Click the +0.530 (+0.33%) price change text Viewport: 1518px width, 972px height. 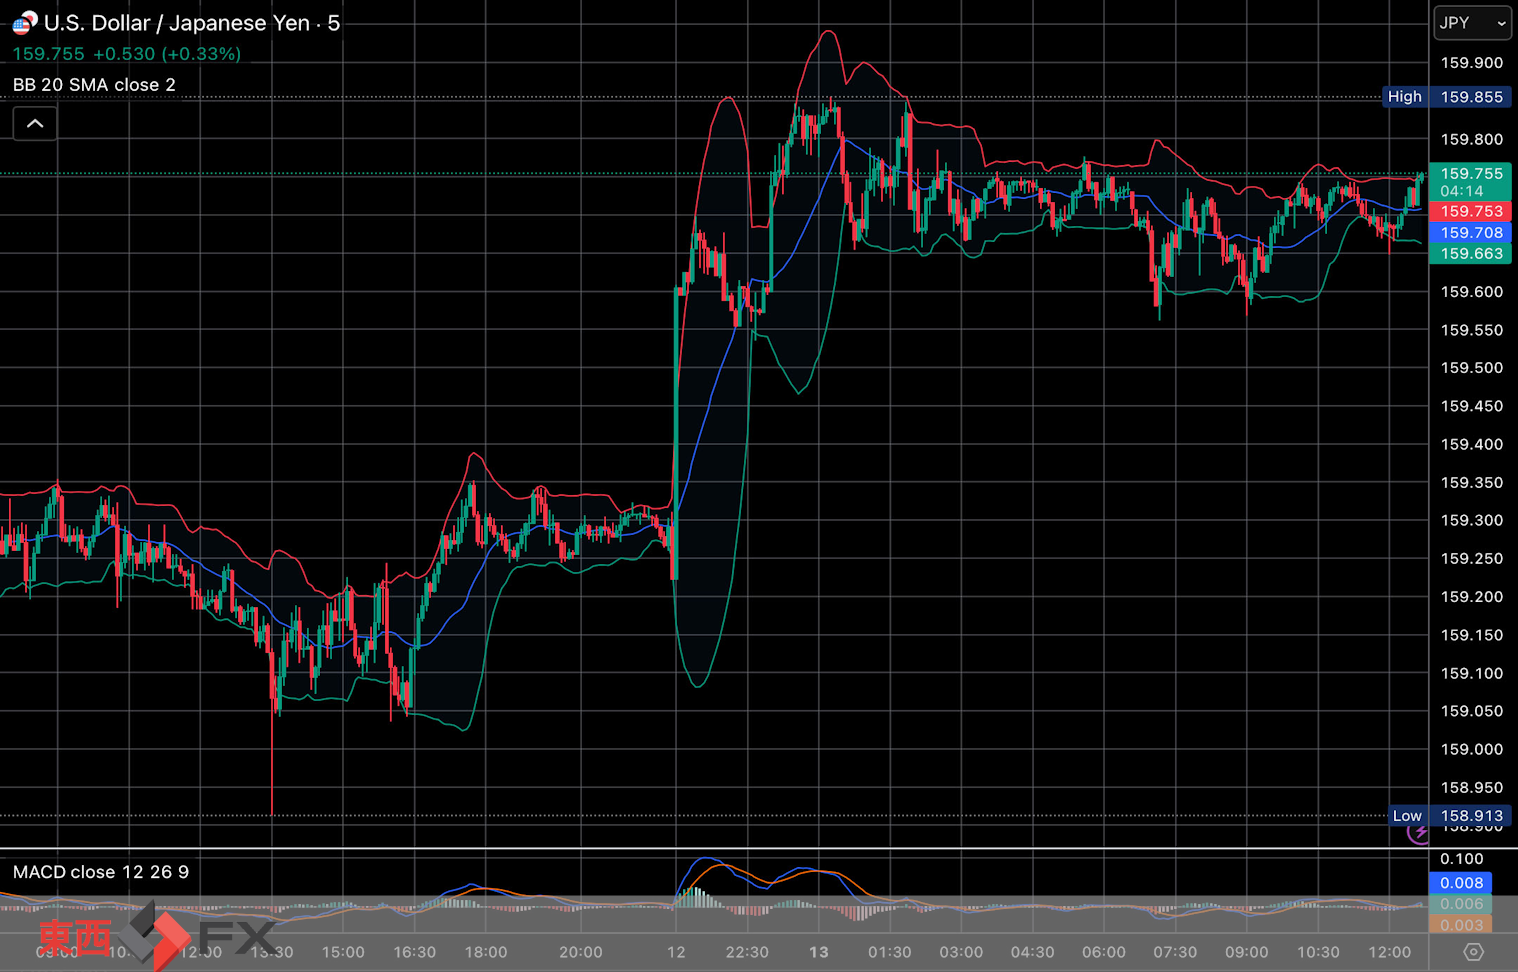tap(167, 54)
